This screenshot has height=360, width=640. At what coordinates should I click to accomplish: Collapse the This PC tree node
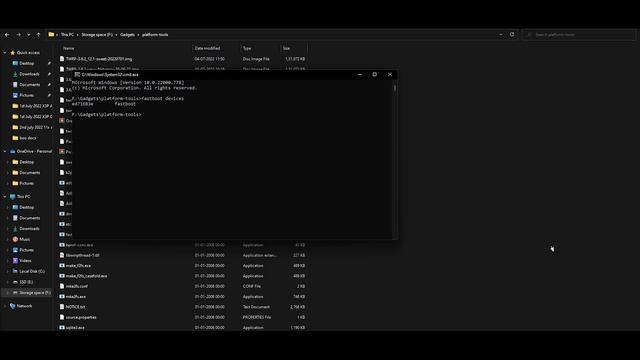5,197
